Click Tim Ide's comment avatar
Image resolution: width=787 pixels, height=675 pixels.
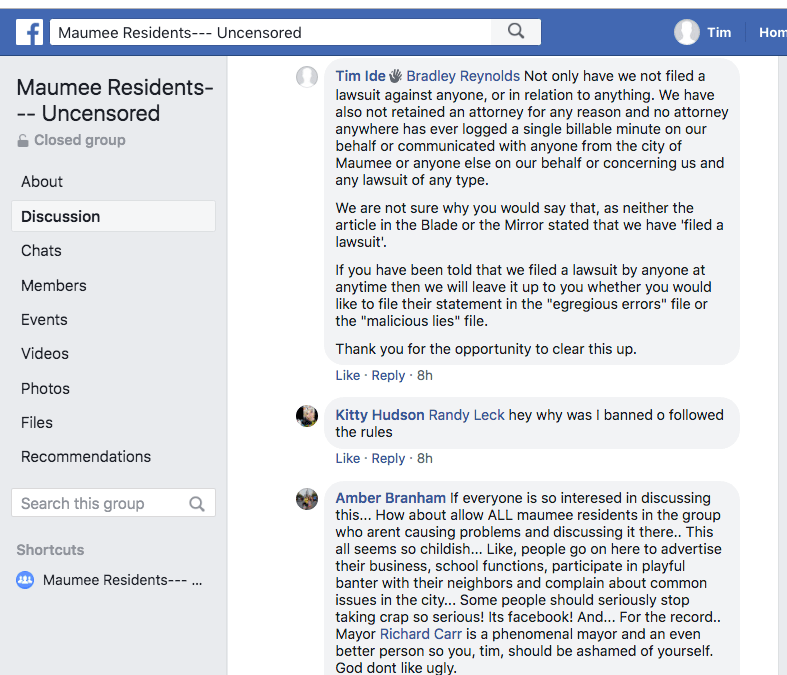(x=308, y=77)
